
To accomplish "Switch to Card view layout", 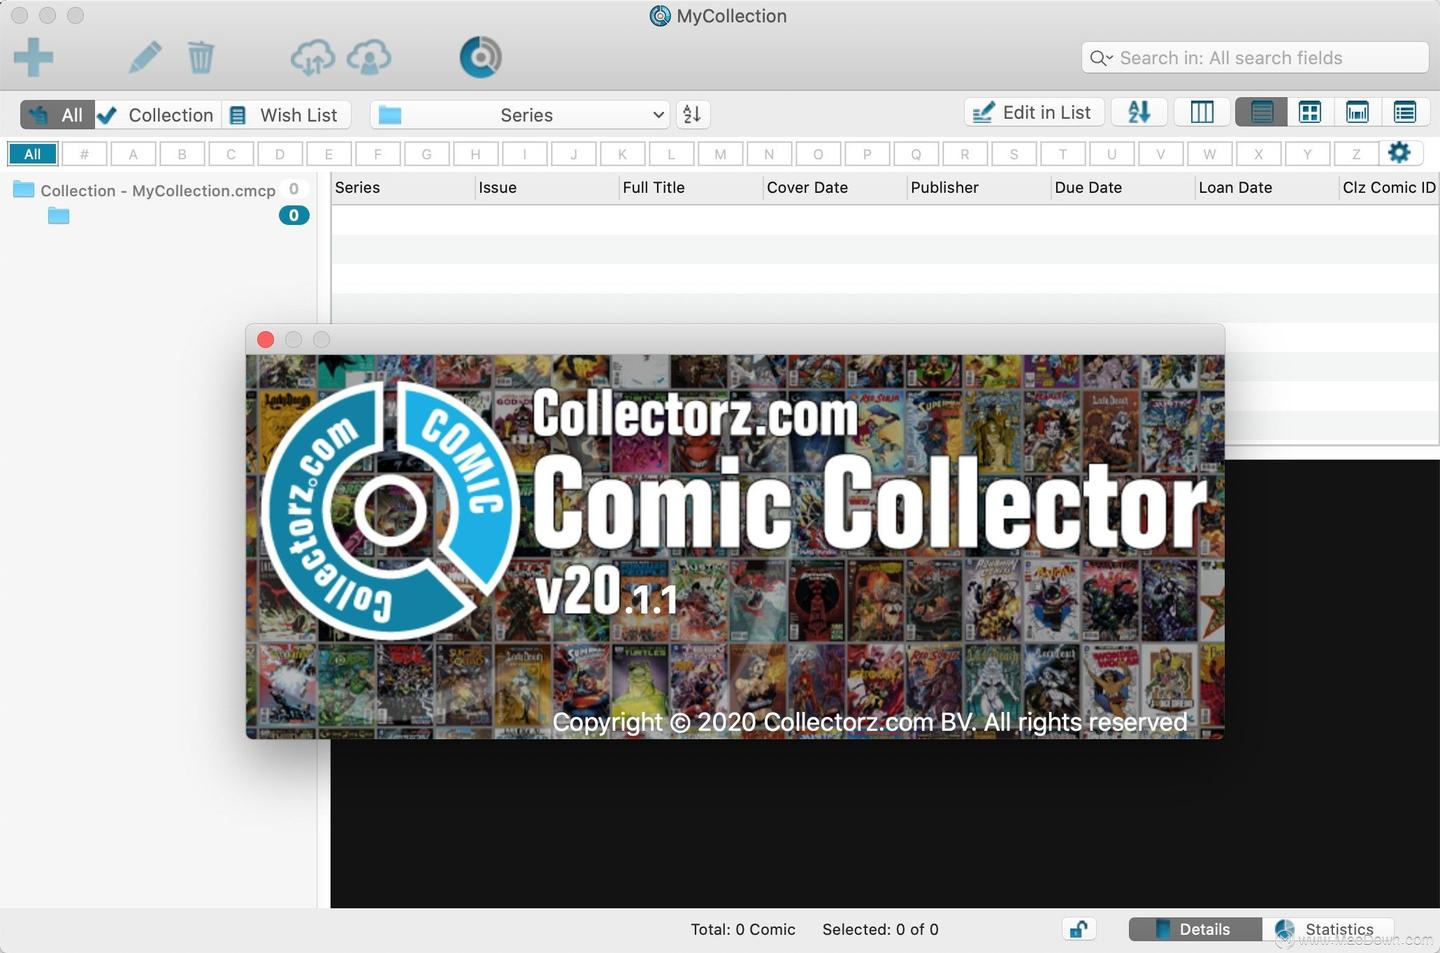I will tap(1357, 112).
